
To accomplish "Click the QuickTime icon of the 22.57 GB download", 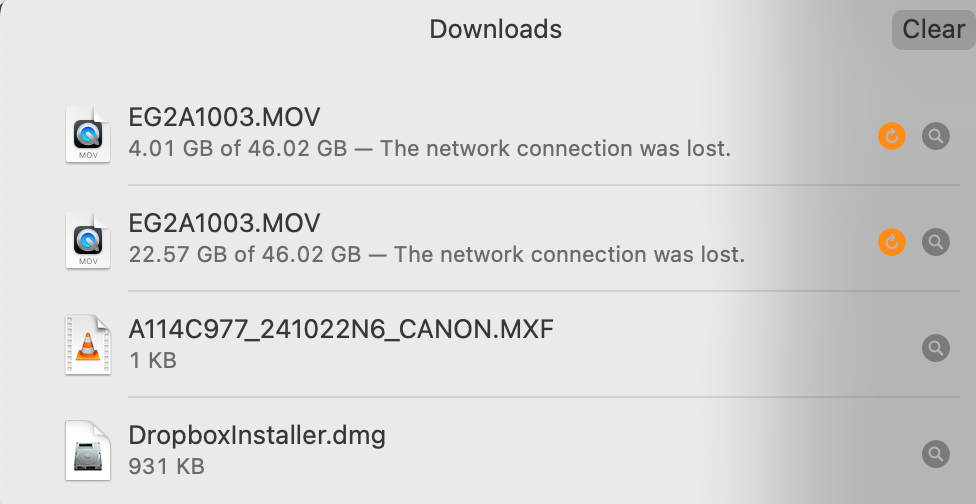I will coord(87,240).
